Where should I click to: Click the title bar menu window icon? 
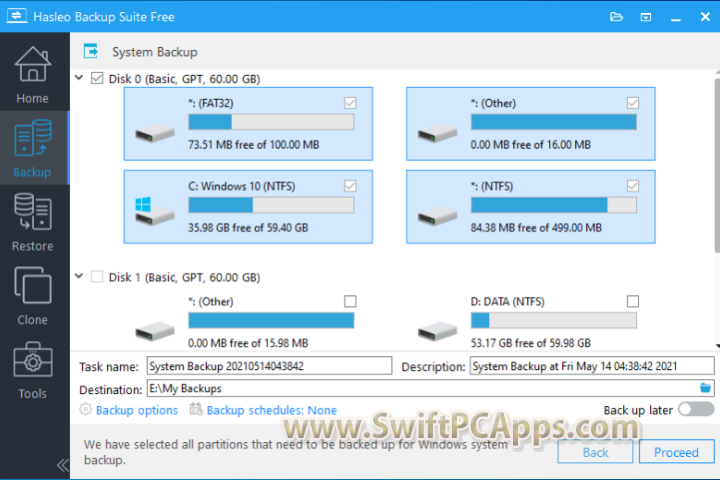click(646, 17)
